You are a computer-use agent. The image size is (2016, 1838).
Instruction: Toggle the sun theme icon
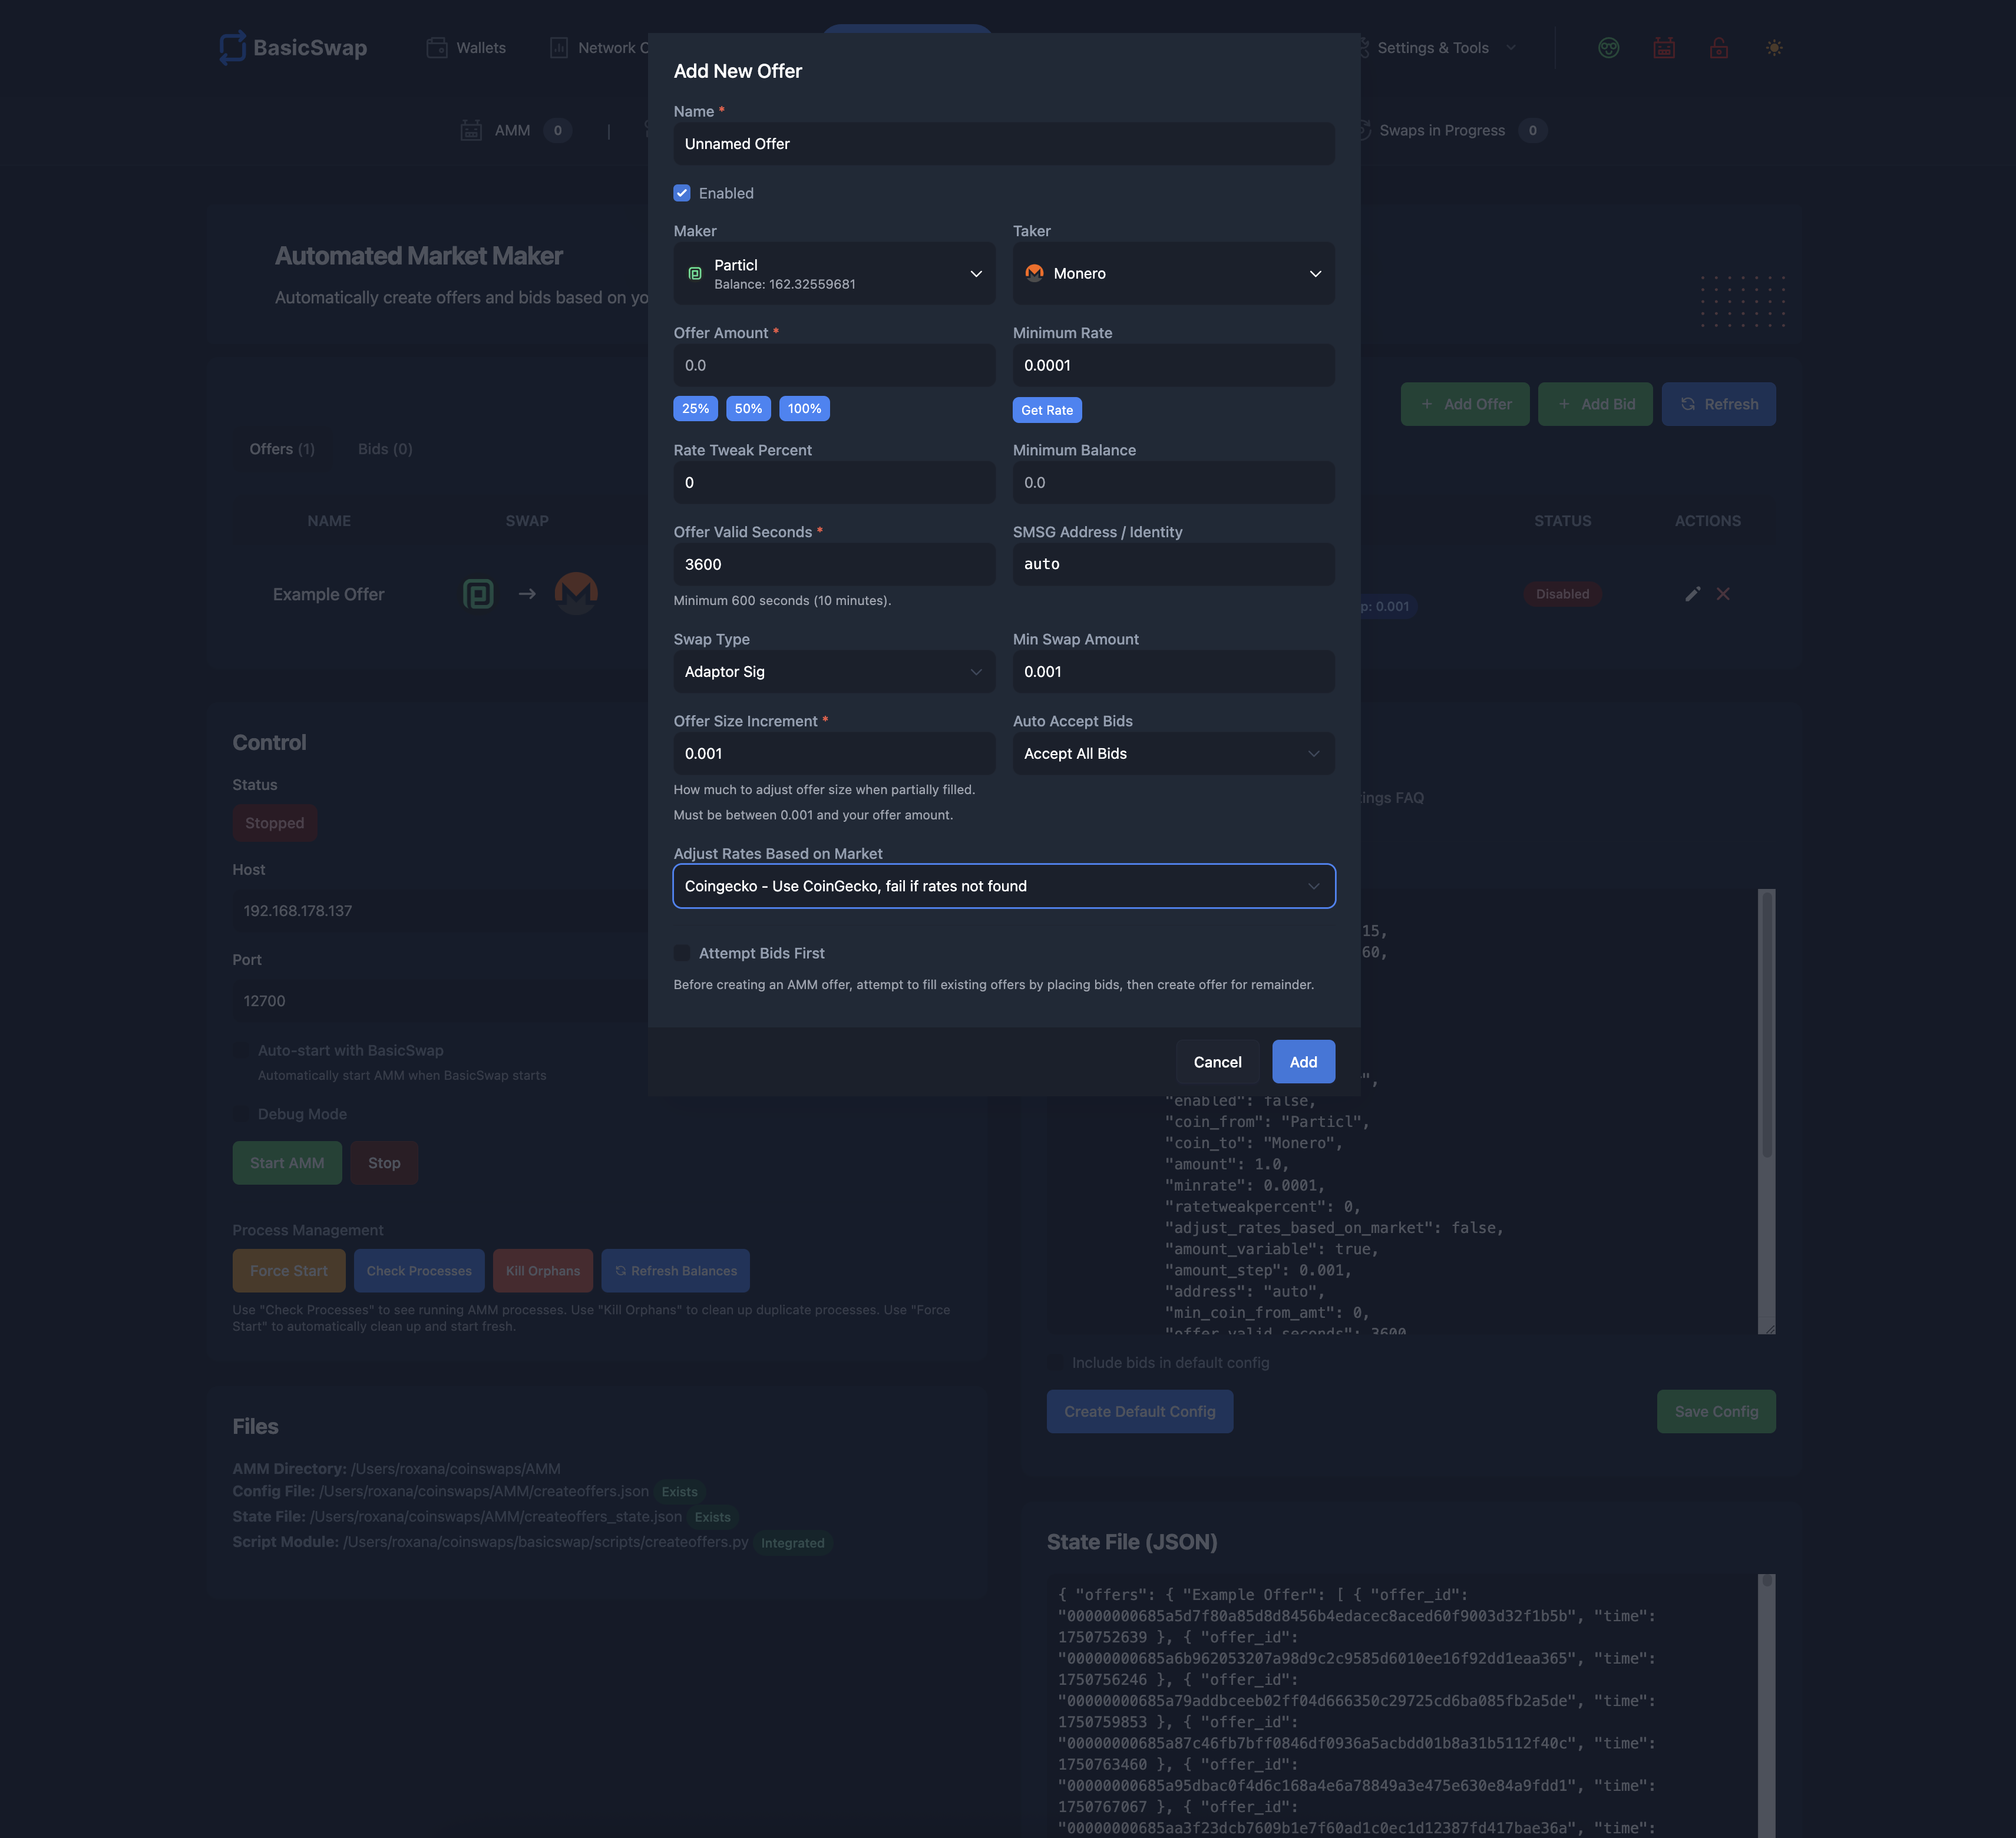click(1773, 48)
